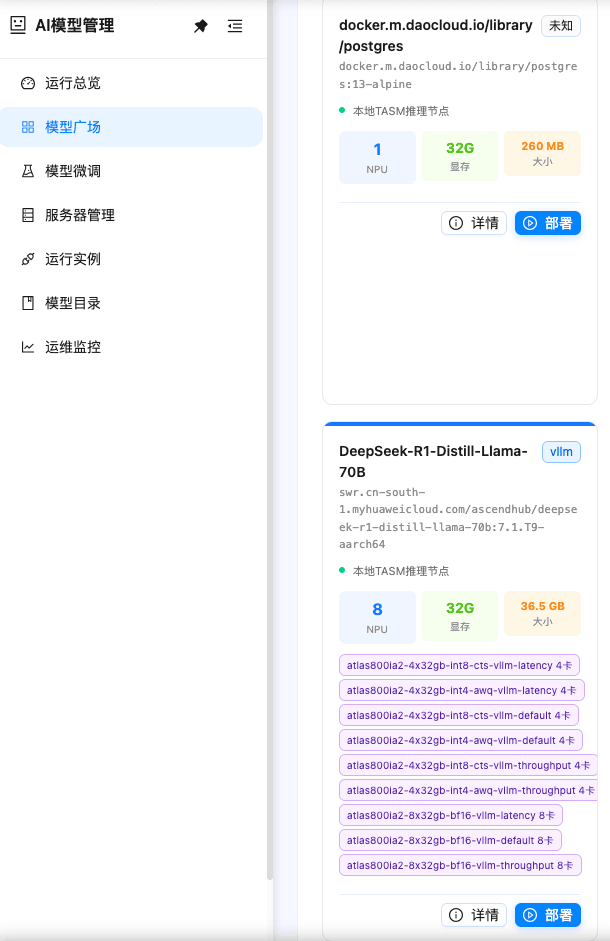The width and height of the screenshot is (610, 941).
Task: Click the 服务器管理 server icon
Action: pyautogui.click(x=28, y=215)
